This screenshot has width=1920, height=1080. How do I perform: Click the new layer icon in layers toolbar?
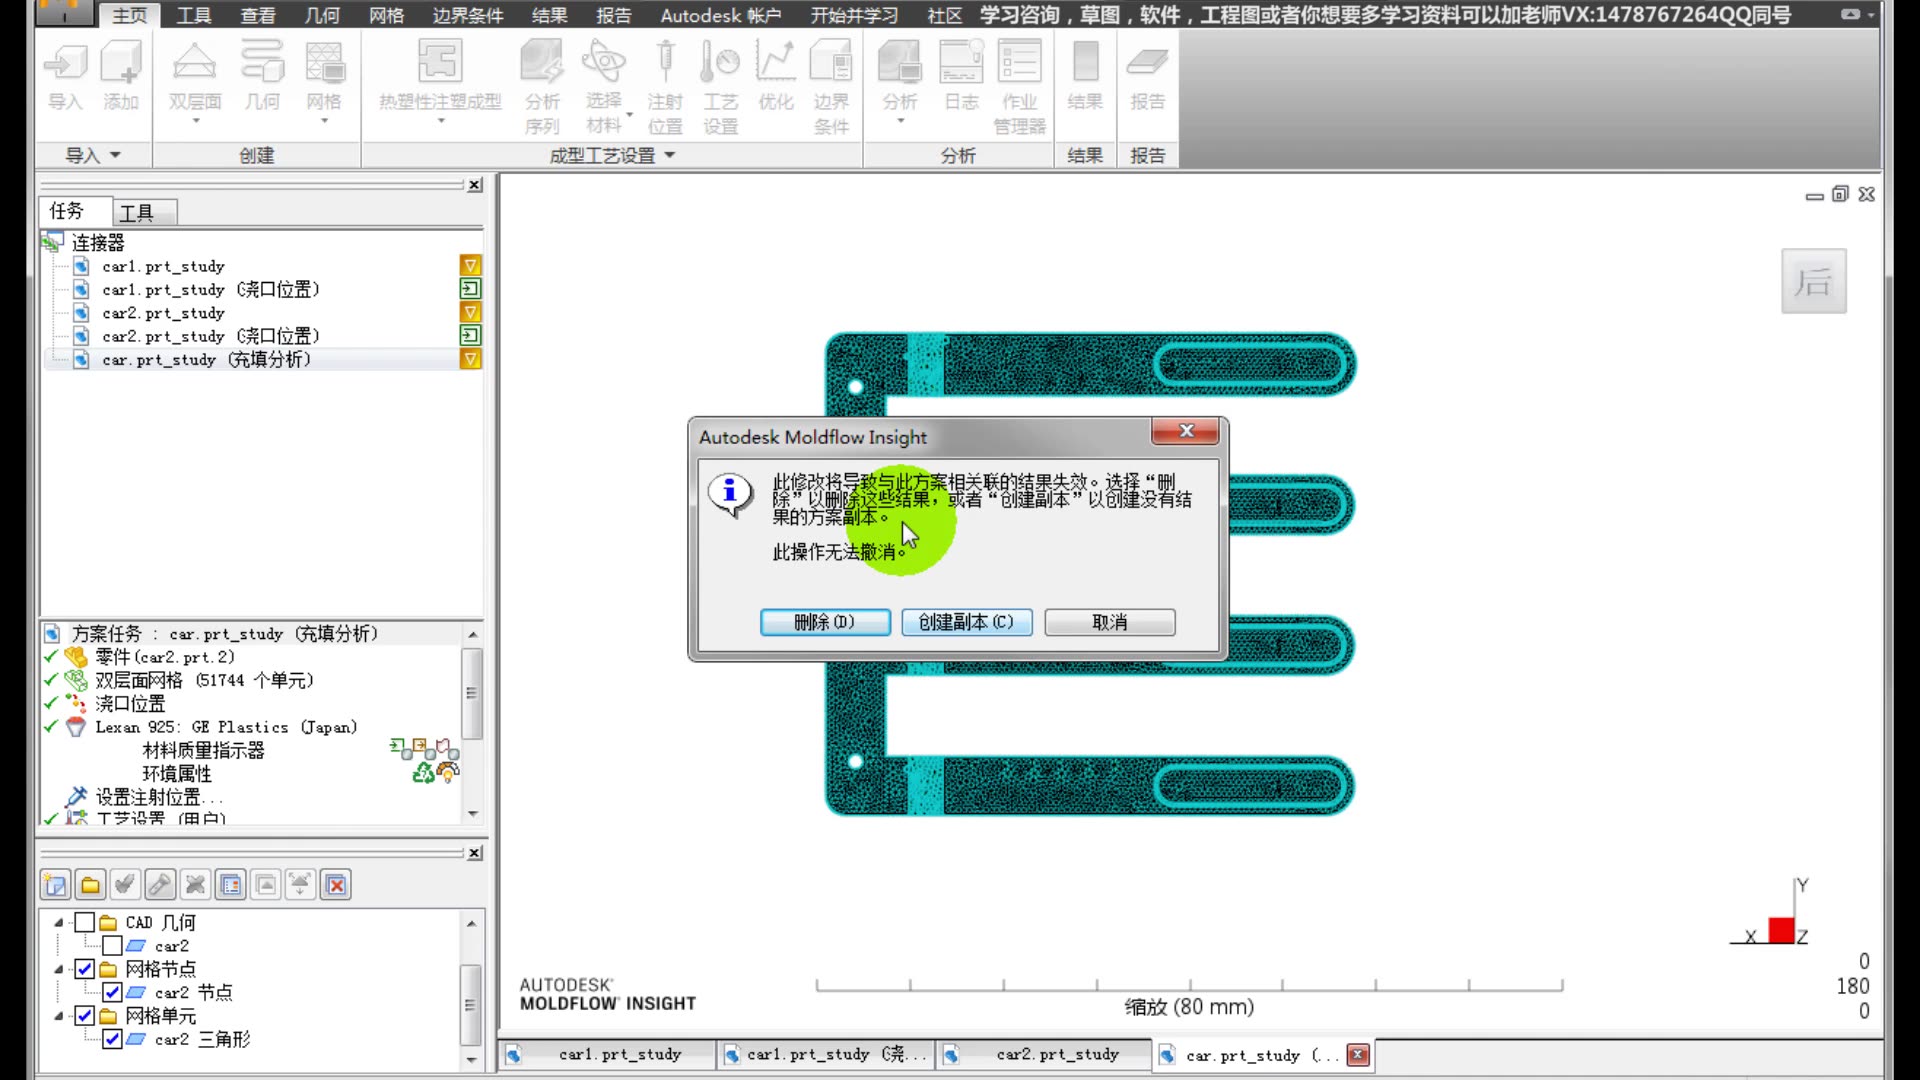click(55, 885)
